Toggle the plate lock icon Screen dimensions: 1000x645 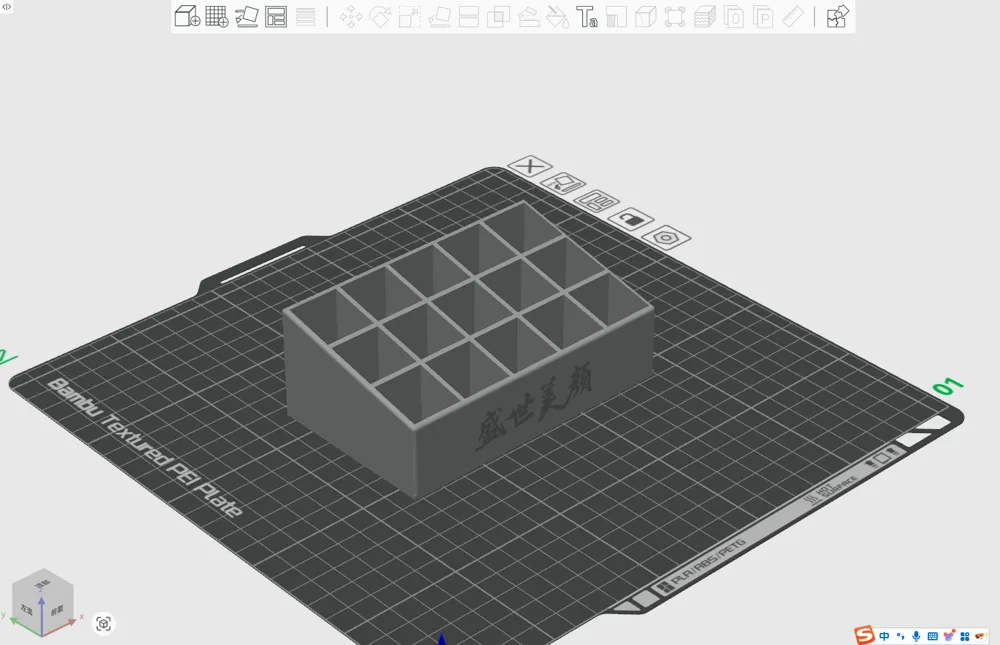click(631, 220)
